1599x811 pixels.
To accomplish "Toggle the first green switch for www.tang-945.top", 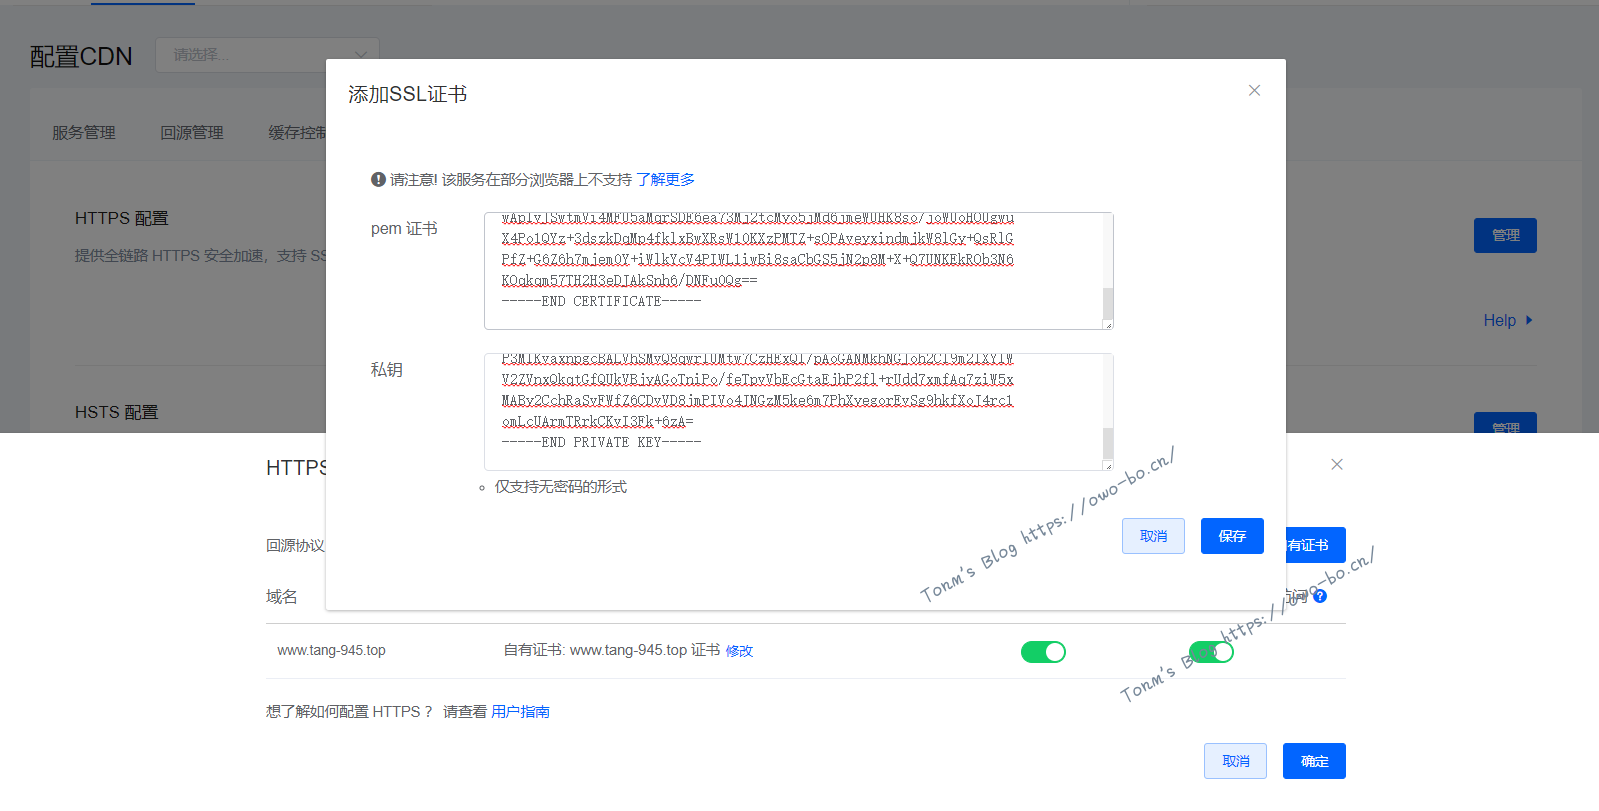I will [1043, 652].
